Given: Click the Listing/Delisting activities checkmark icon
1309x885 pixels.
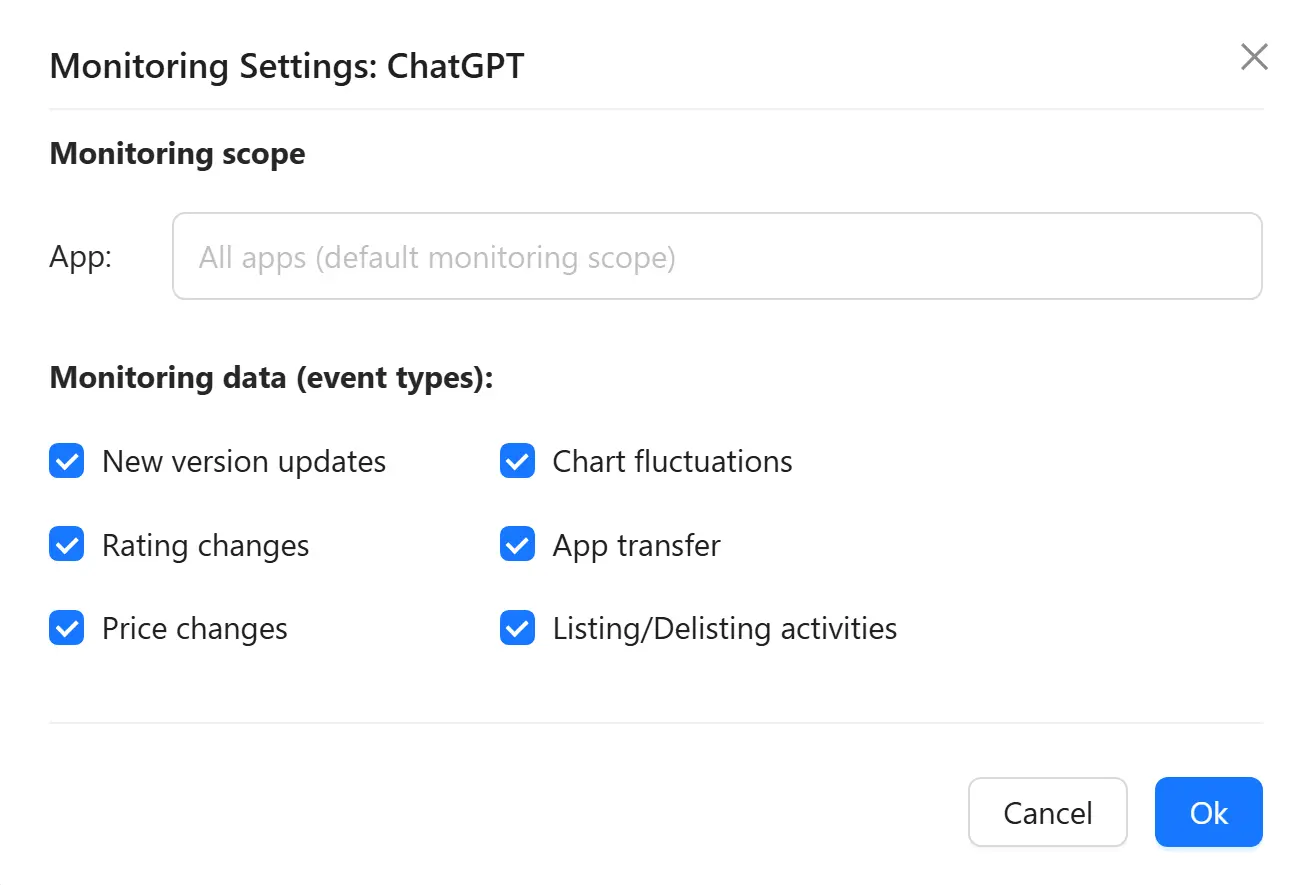Looking at the screenshot, I should (x=517, y=628).
